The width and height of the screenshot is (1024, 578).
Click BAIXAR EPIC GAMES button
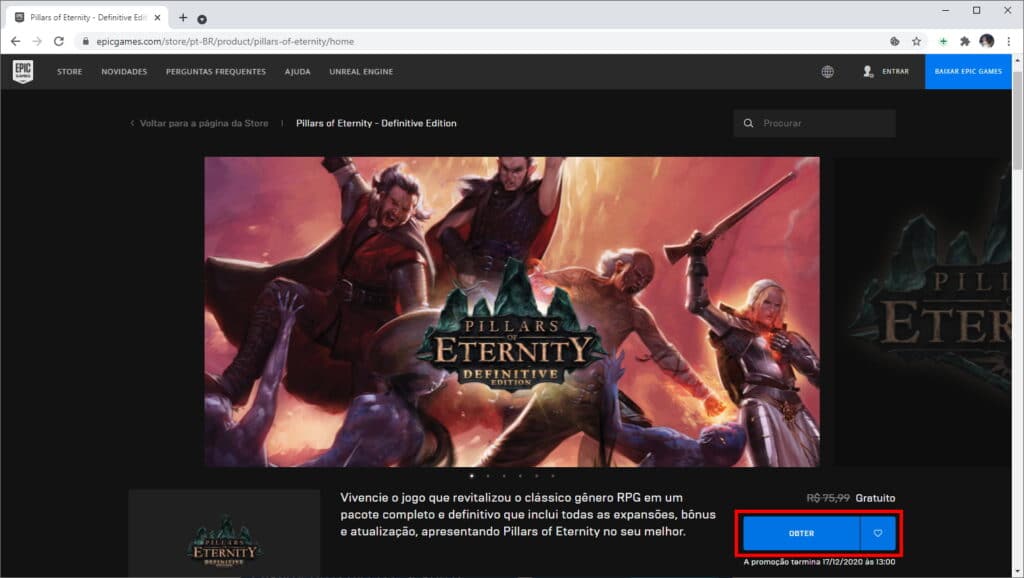tap(968, 71)
